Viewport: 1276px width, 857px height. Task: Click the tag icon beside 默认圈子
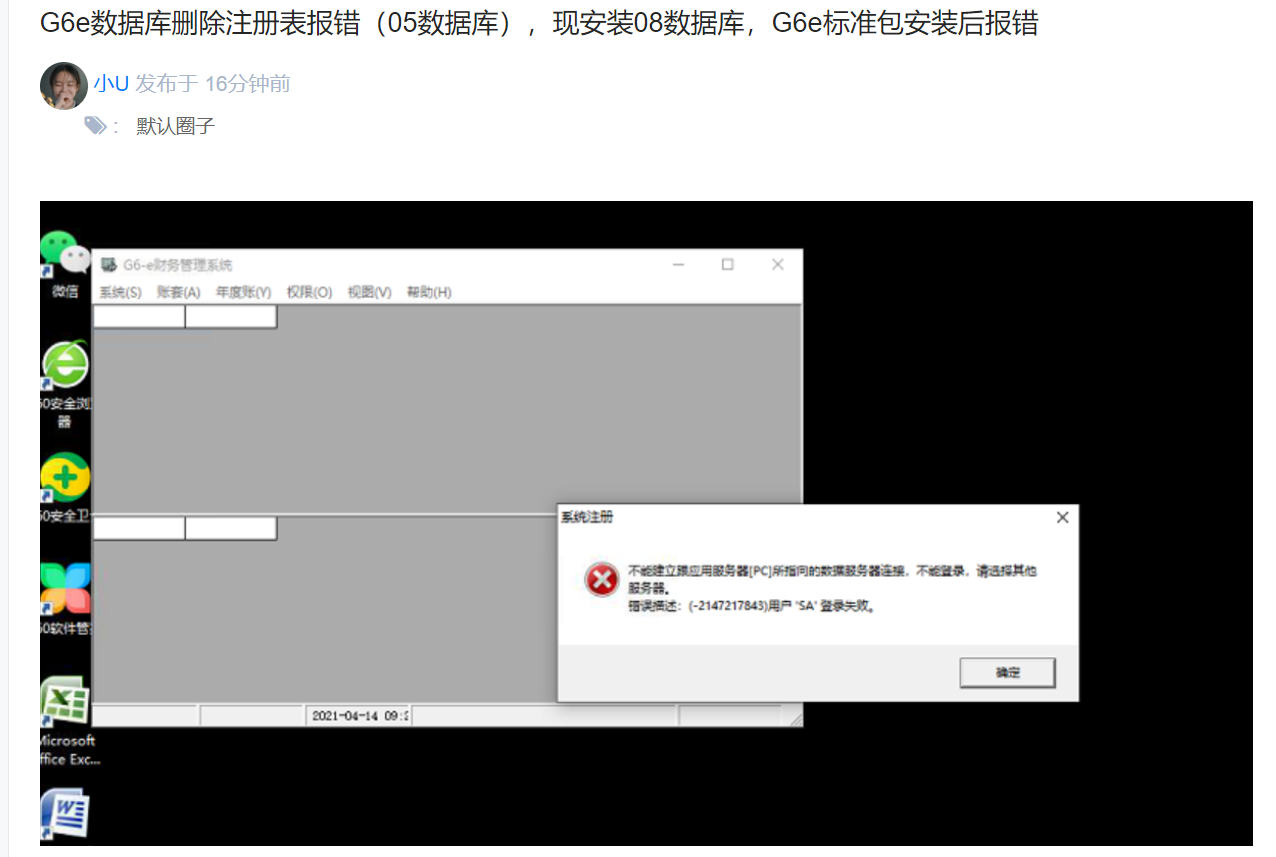click(x=95, y=125)
